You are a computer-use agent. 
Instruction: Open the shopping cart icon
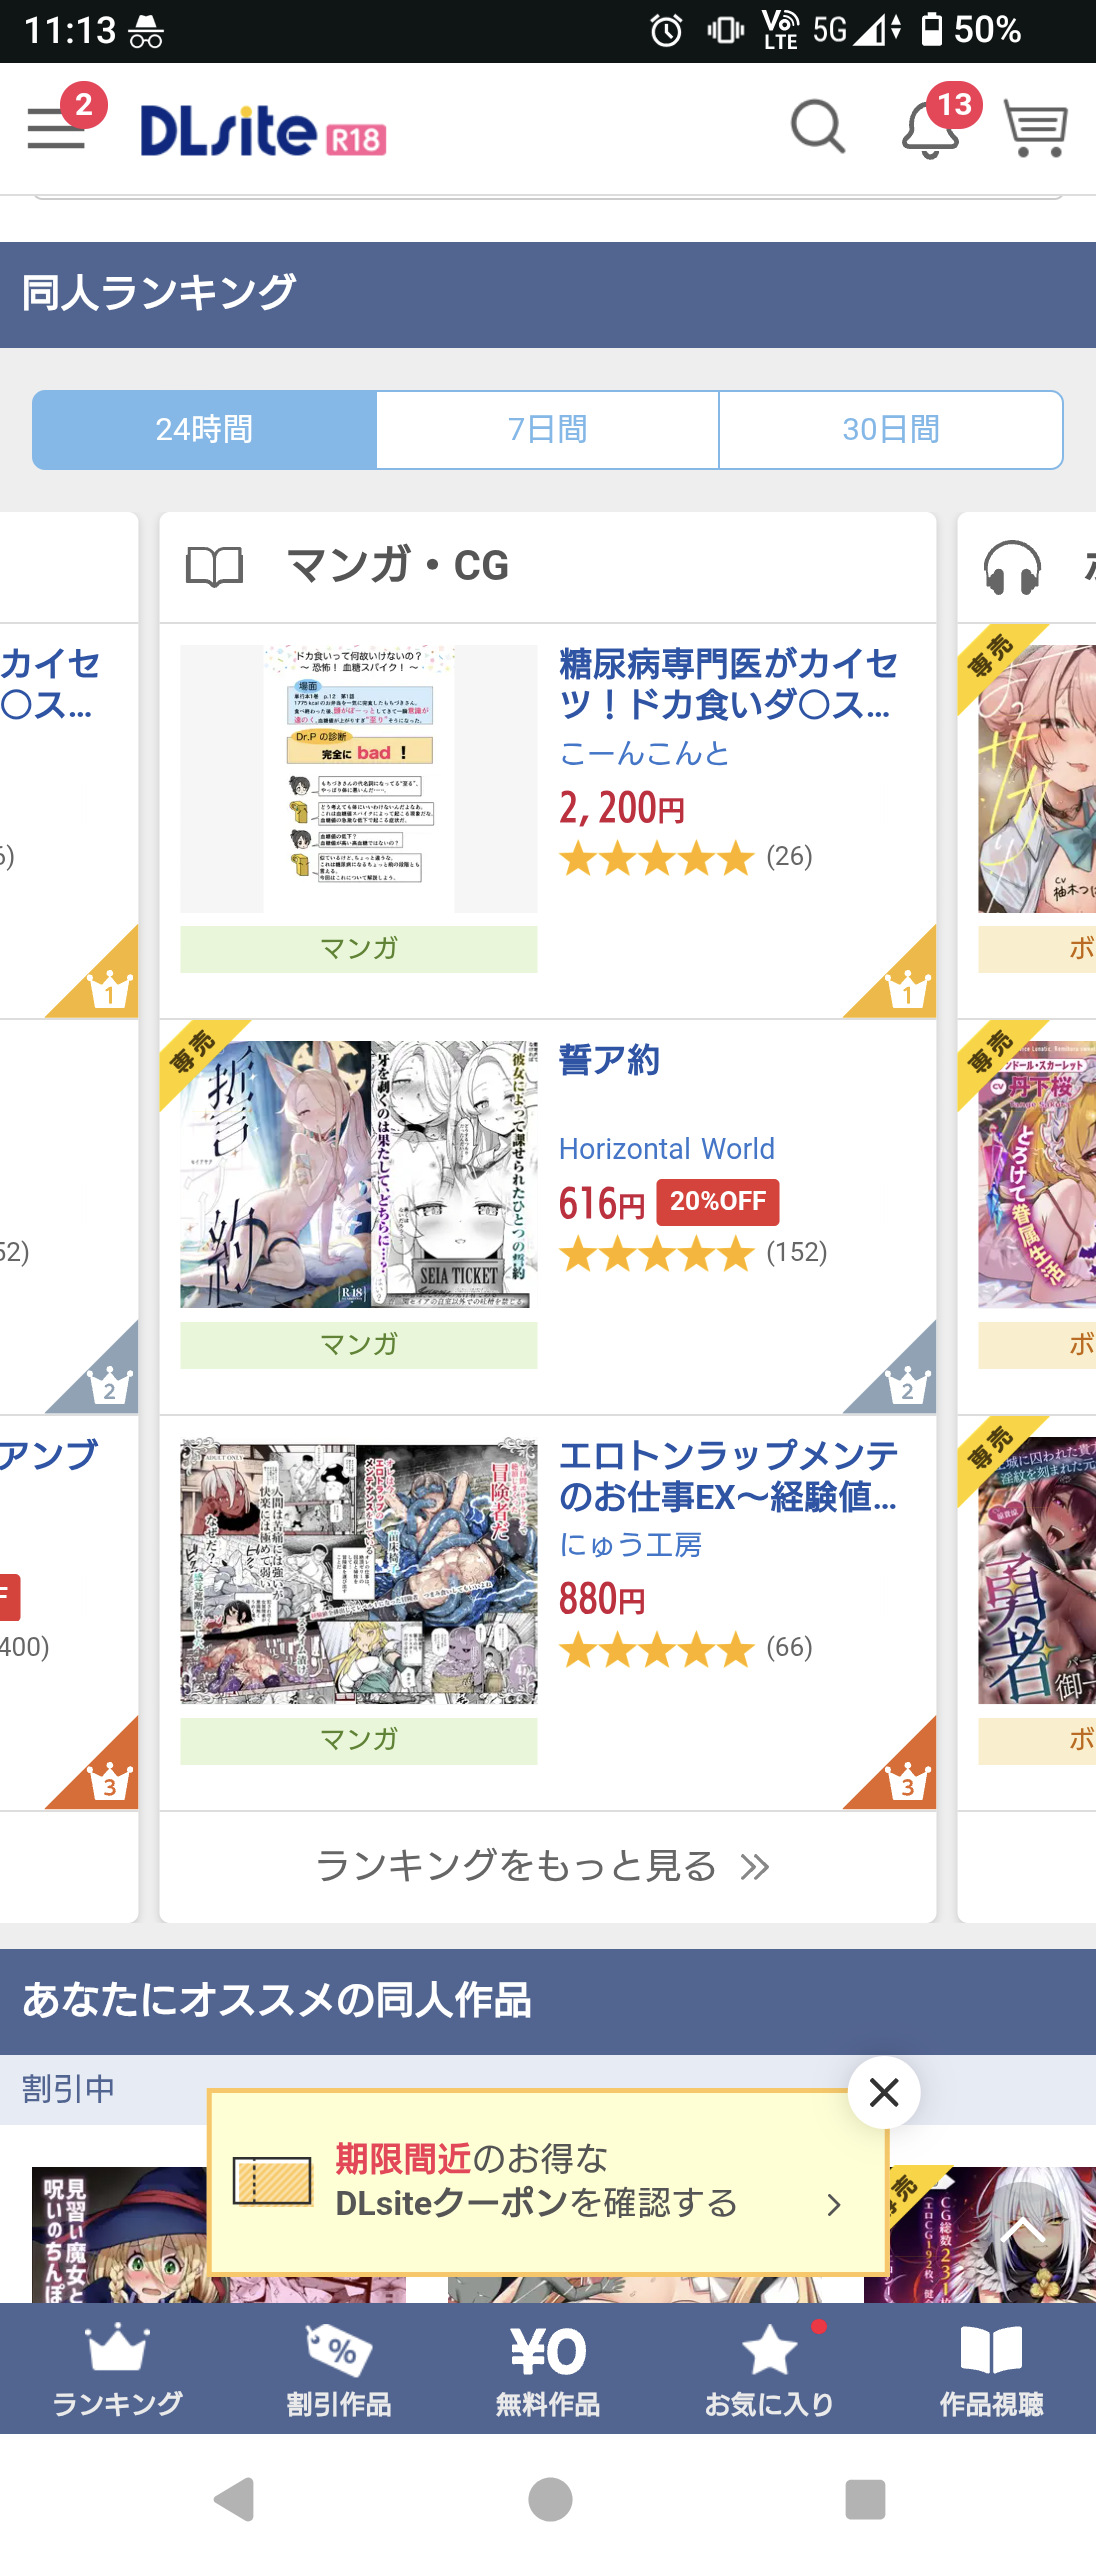pyautogui.click(x=1036, y=129)
